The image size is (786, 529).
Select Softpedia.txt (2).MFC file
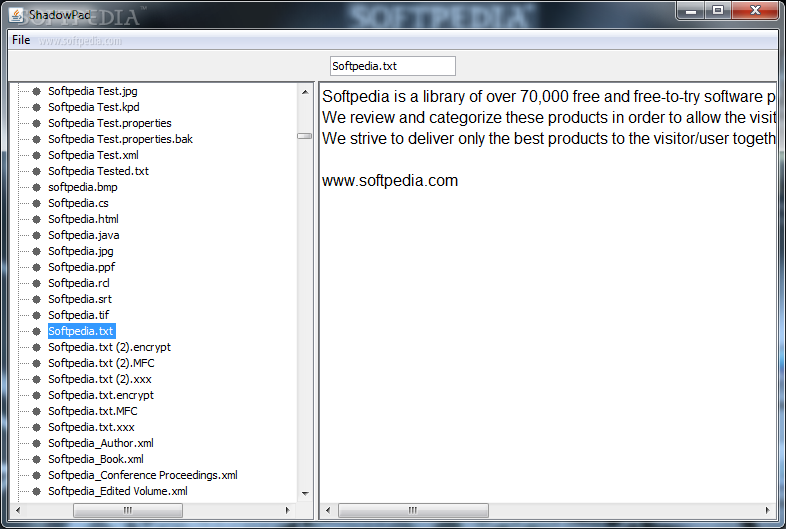101,364
